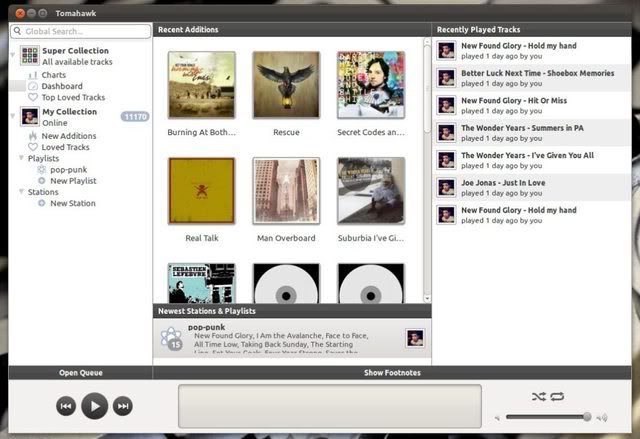This screenshot has height=439, width=640.
Task: Click the loud volume speaker icon
Action: (602, 417)
